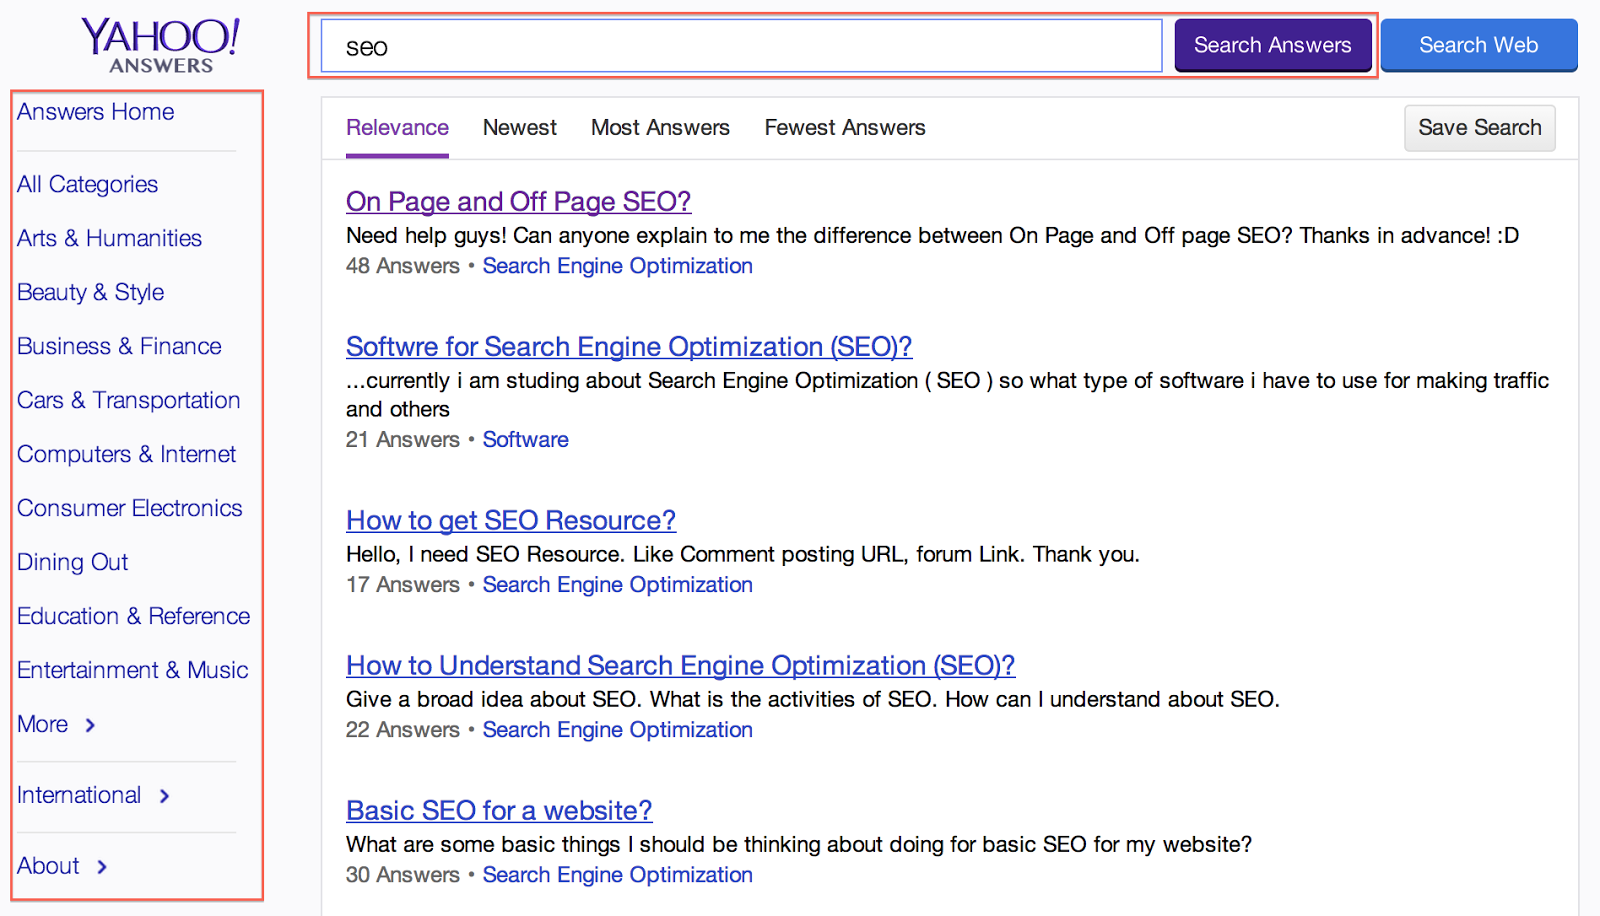1600x916 pixels.
Task: Click the '22 Answers' count text
Action: [403, 730]
